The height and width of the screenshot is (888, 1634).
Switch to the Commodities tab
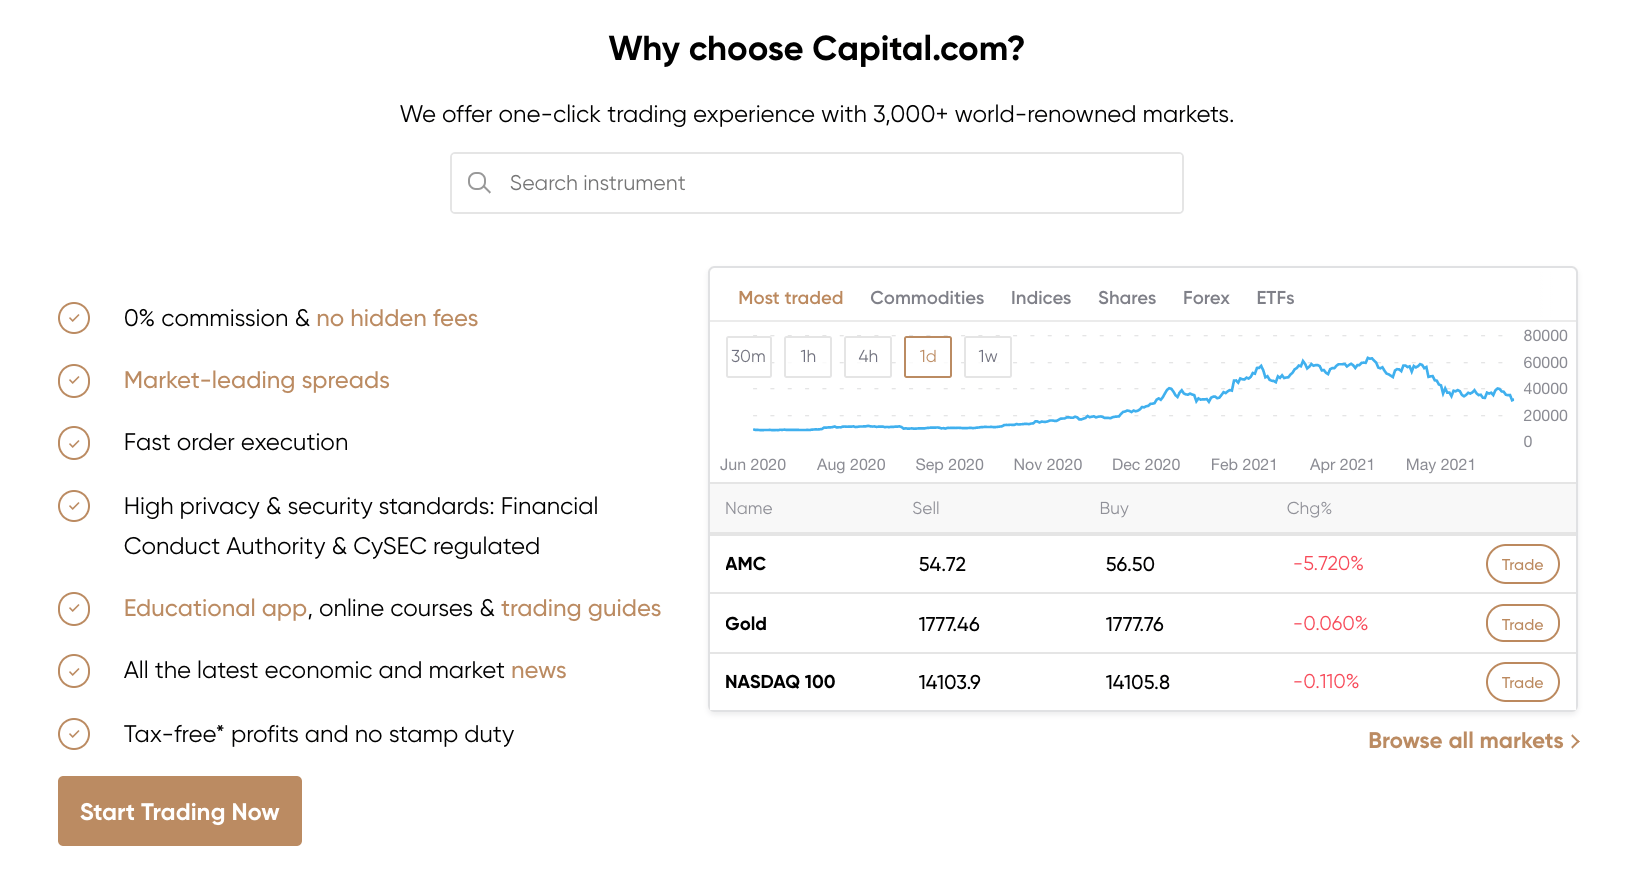[x=927, y=297]
